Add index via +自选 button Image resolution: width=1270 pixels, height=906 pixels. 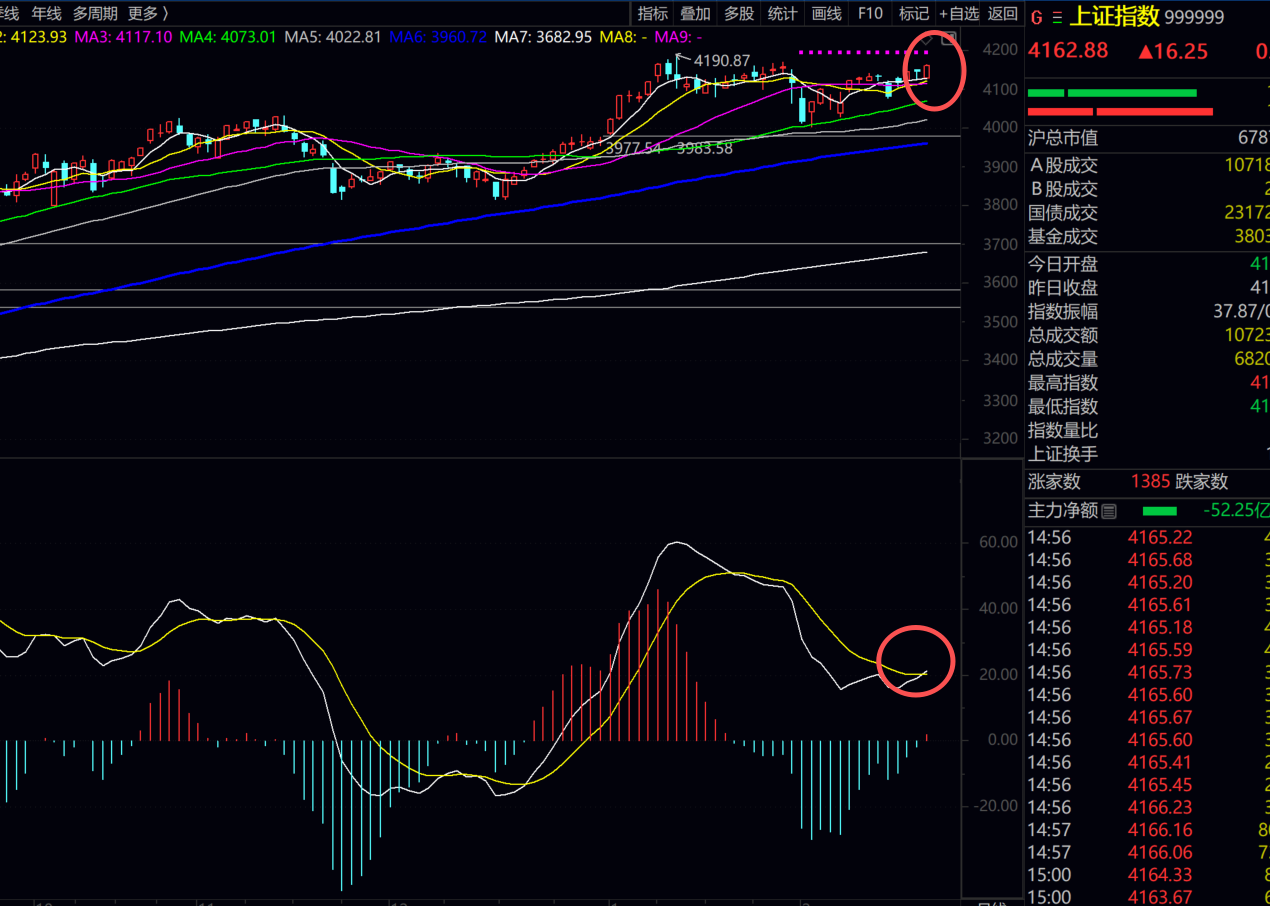[959, 13]
